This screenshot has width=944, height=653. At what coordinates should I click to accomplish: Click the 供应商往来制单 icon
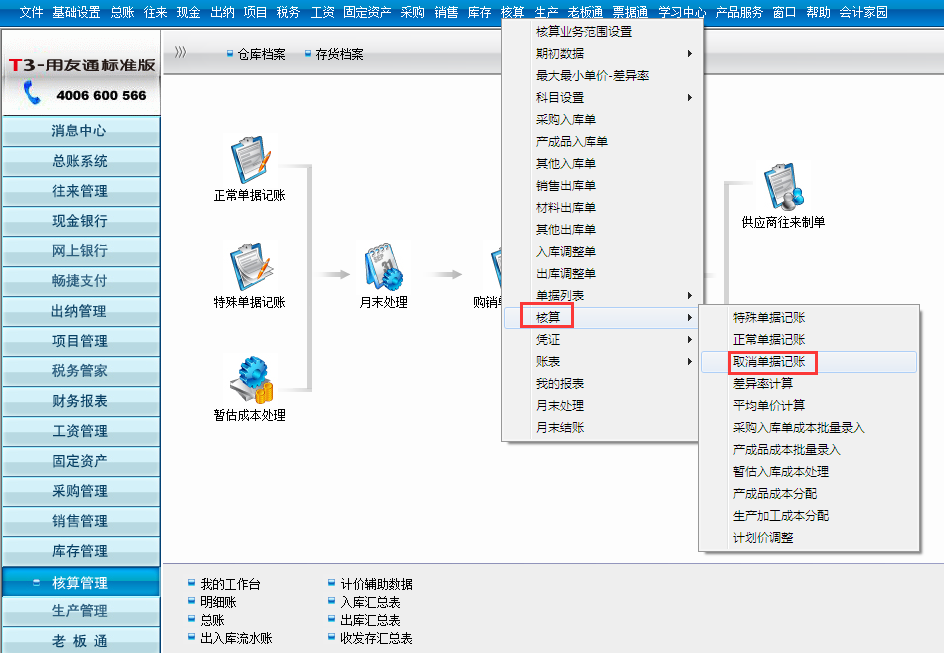pos(782,186)
